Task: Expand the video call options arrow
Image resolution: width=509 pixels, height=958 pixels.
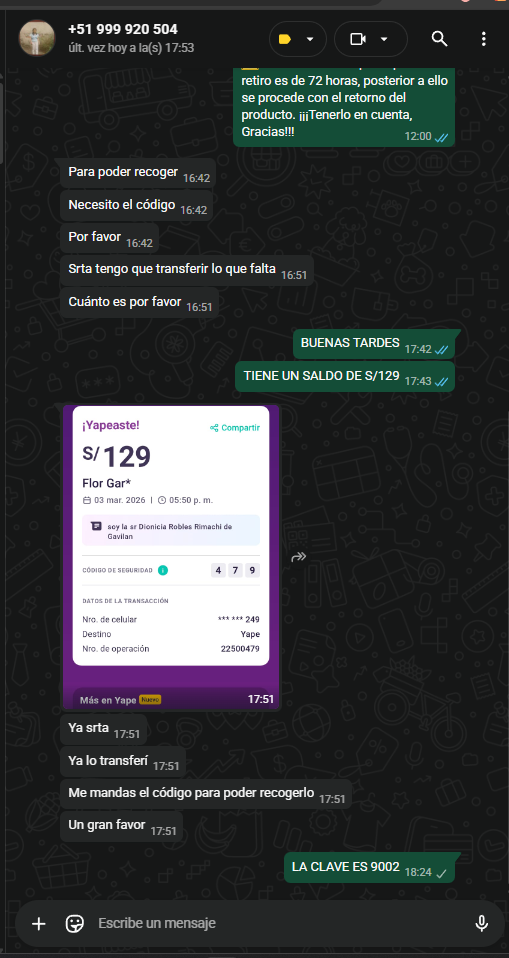Action: 384,39
